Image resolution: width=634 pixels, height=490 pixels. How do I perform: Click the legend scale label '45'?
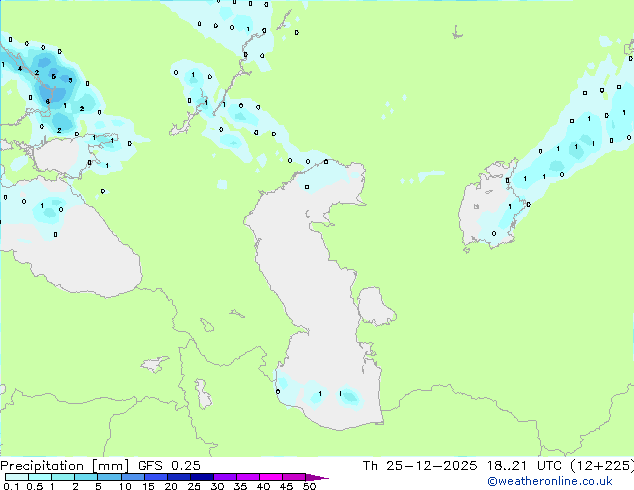tap(286, 486)
